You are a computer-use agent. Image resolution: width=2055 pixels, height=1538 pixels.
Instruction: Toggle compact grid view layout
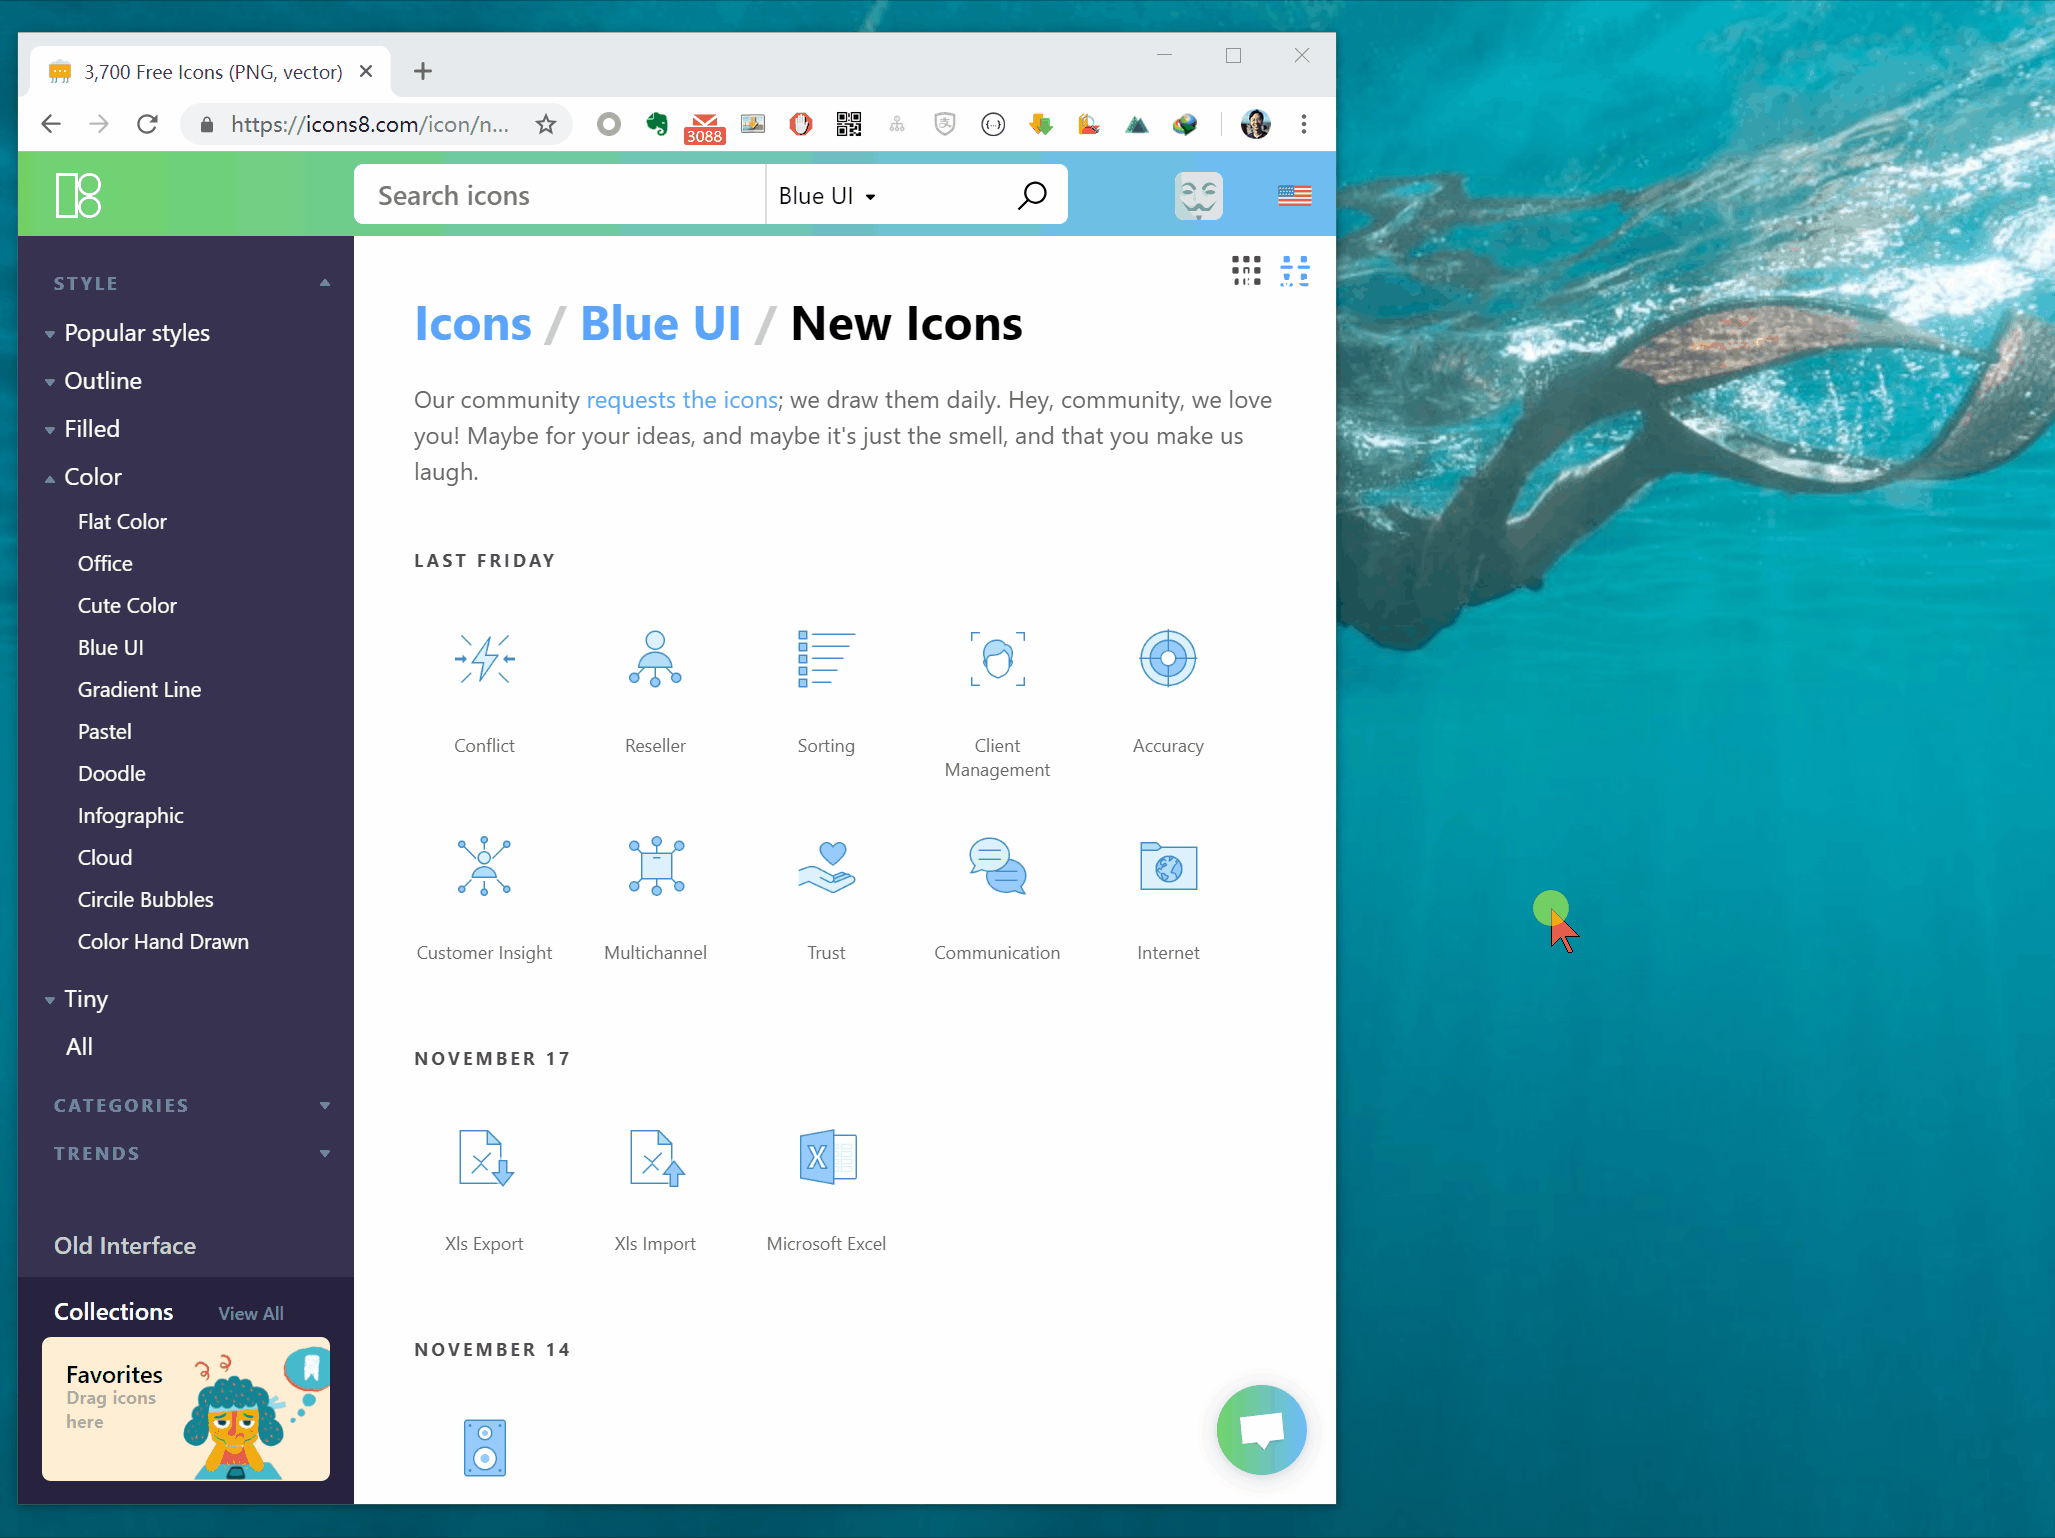[x=1246, y=271]
